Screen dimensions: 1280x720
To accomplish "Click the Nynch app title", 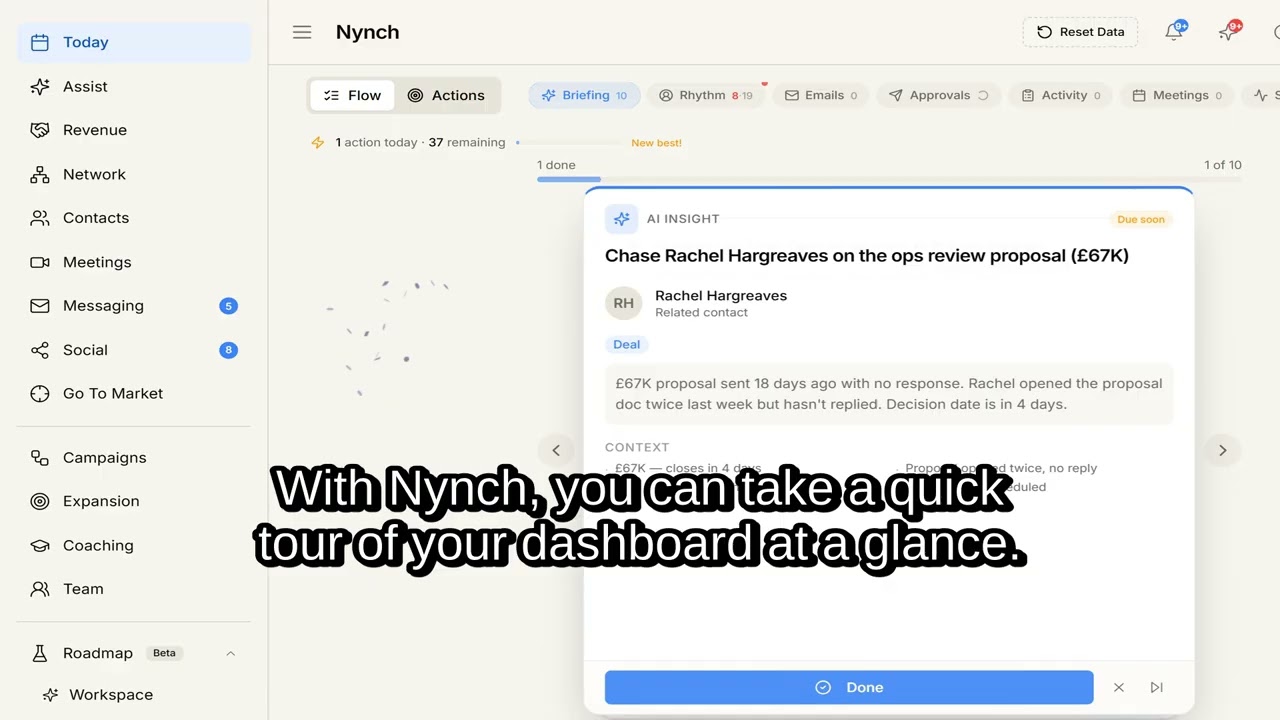I will (367, 32).
